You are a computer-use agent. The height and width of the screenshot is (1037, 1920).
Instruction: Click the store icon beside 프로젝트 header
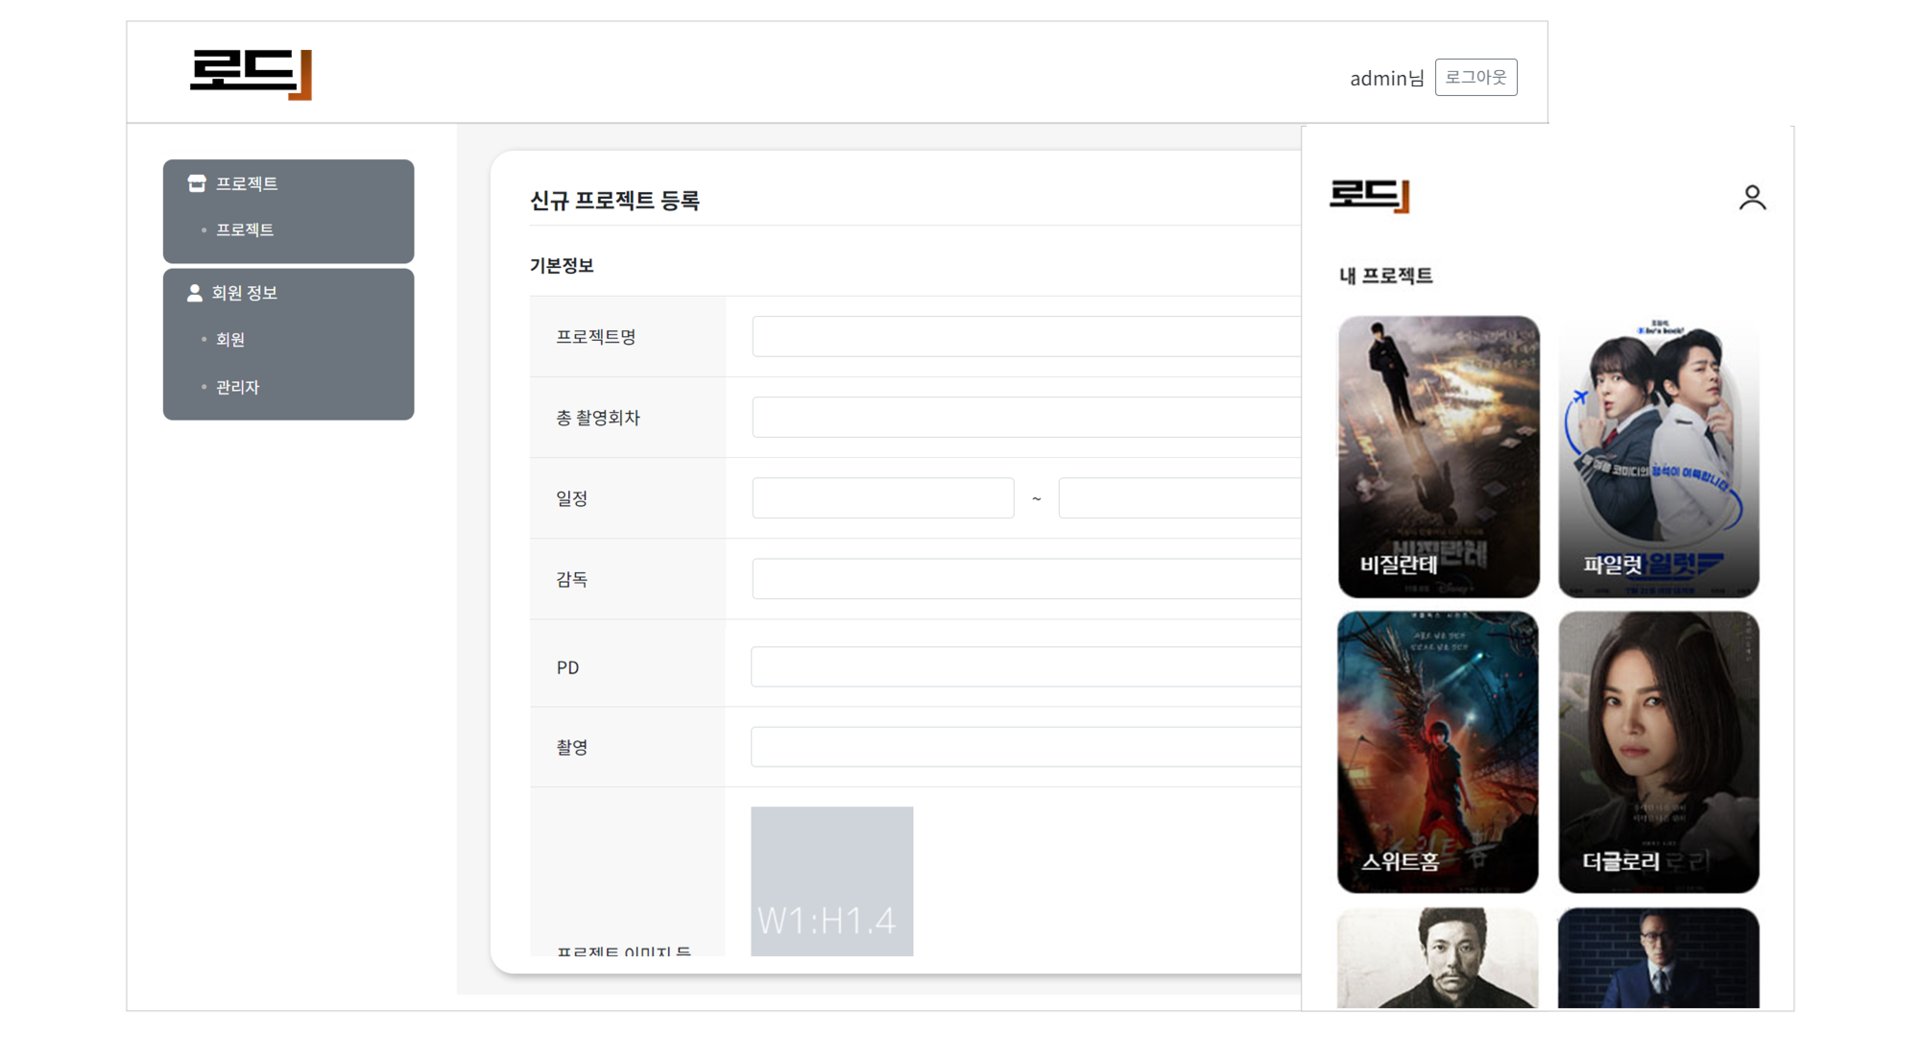click(x=197, y=183)
